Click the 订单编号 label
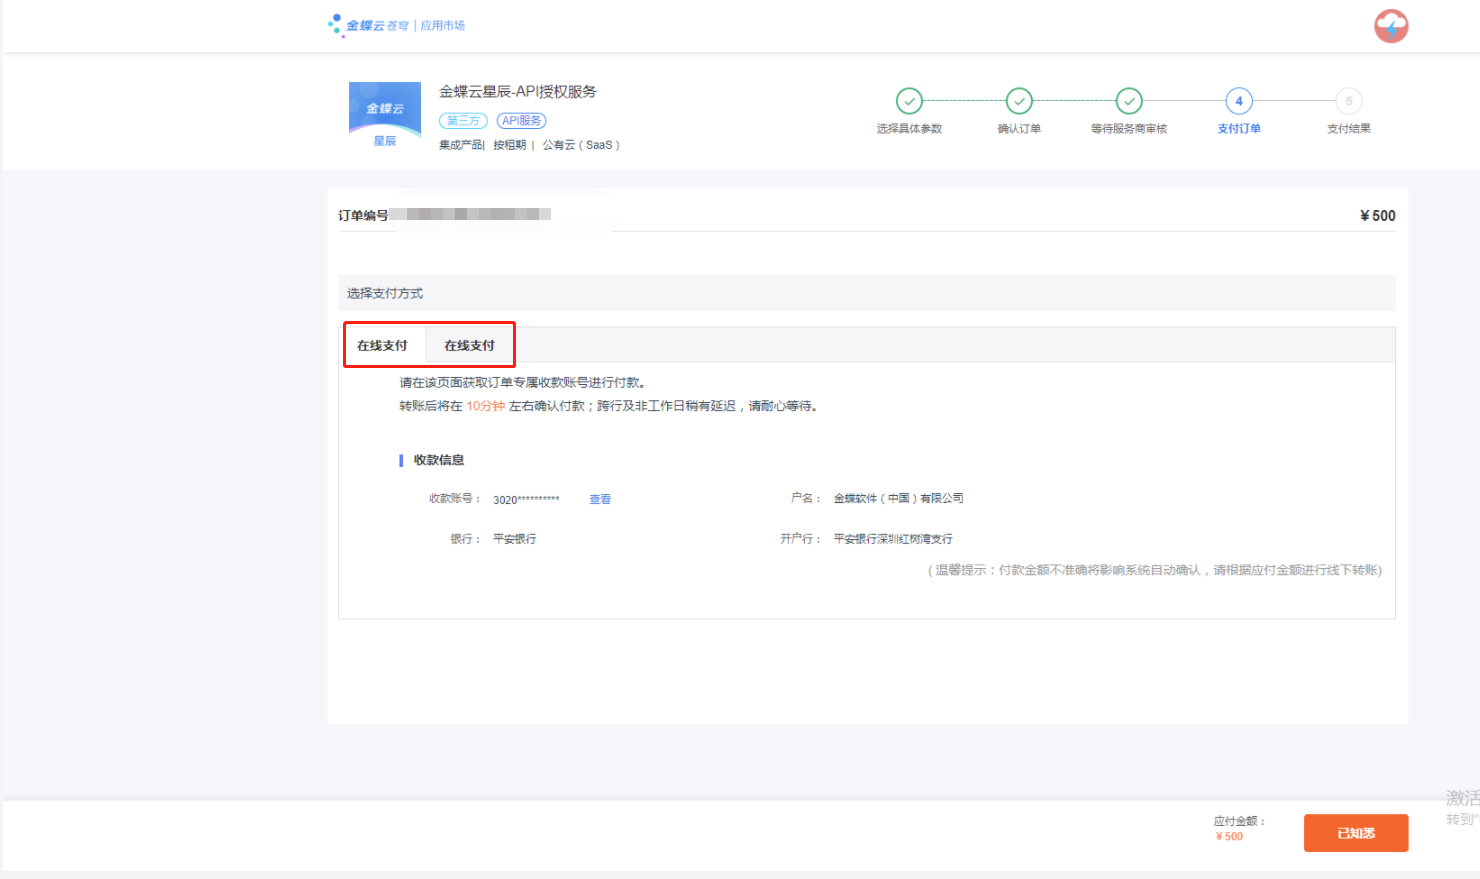Image resolution: width=1480 pixels, height=879 pixels. coord(363,215)
